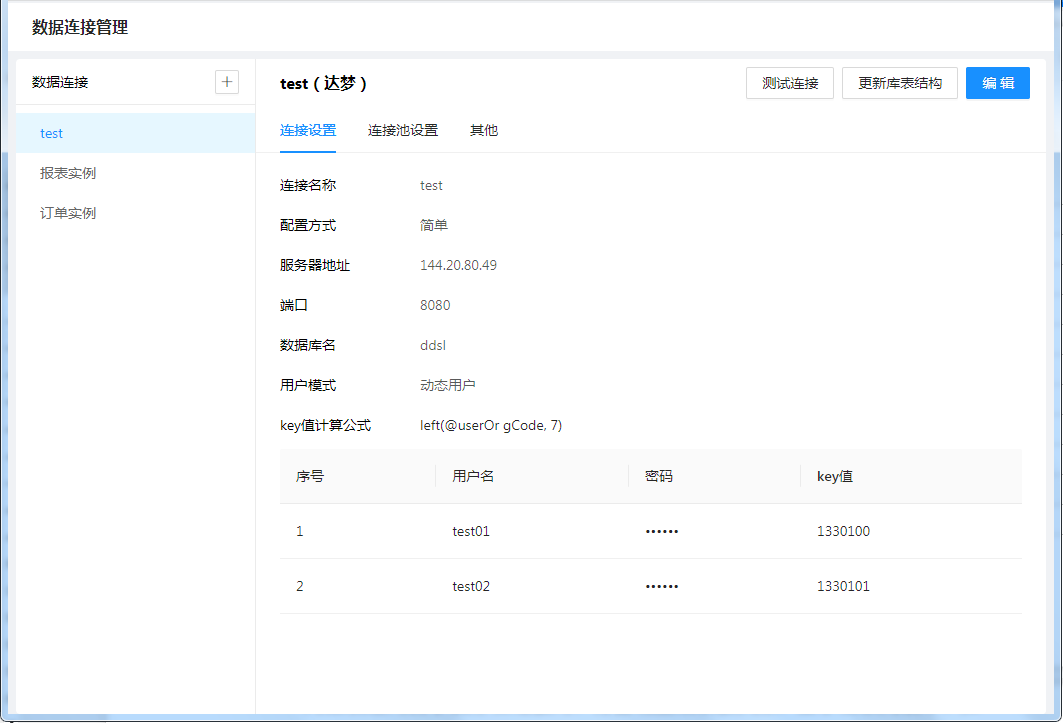Click the password dots in test01 row
The width and height of the screenshot is (1063, 723).
(x=662, y=531)
